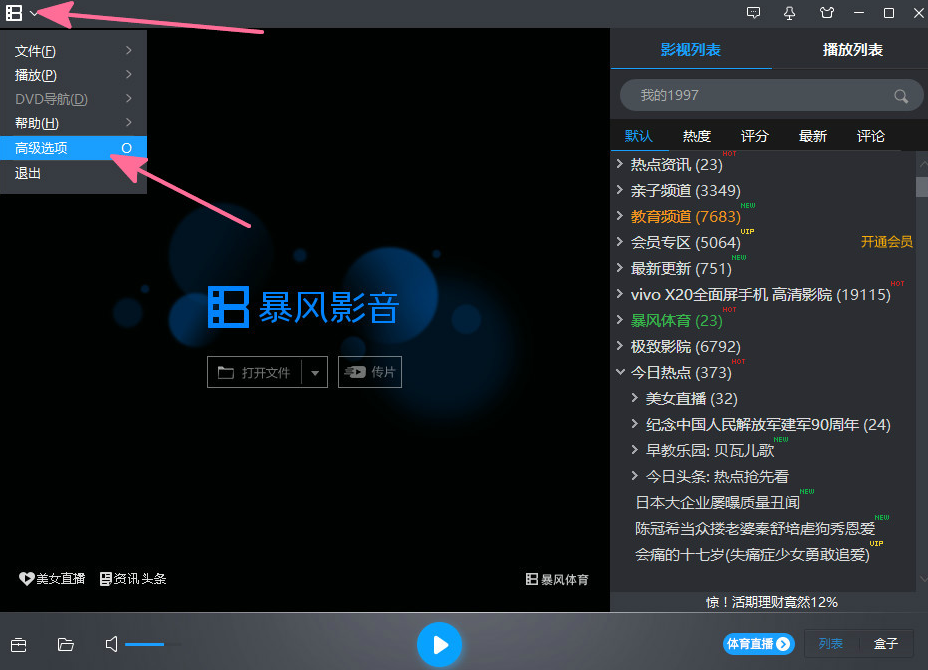This screenshot has height=670, width=928.
Task: Open the feedback message icon in title bar
Action: tap(753, 12)
